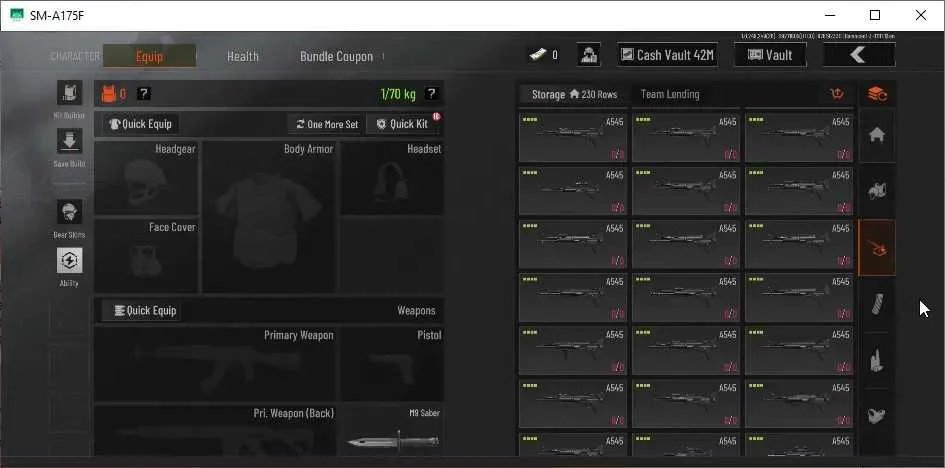Click the orange storage sort icon
Screen dimensions: 945x468
pos(837,94)
